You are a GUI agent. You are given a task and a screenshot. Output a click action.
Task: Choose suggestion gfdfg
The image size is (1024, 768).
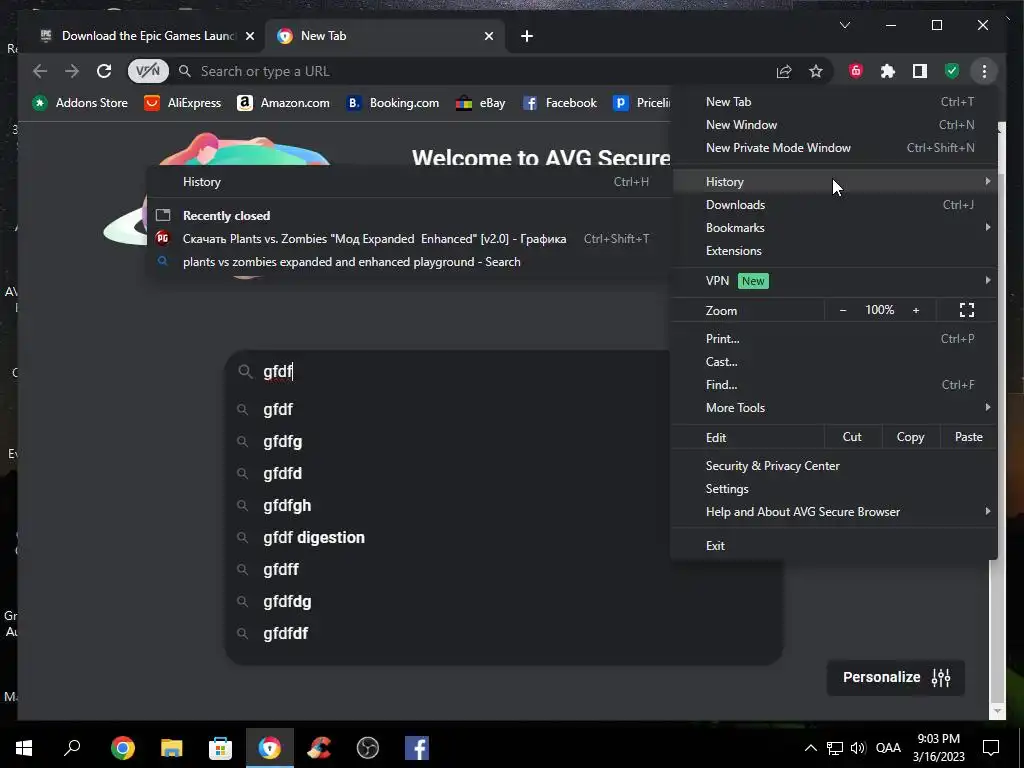[283, 441]
